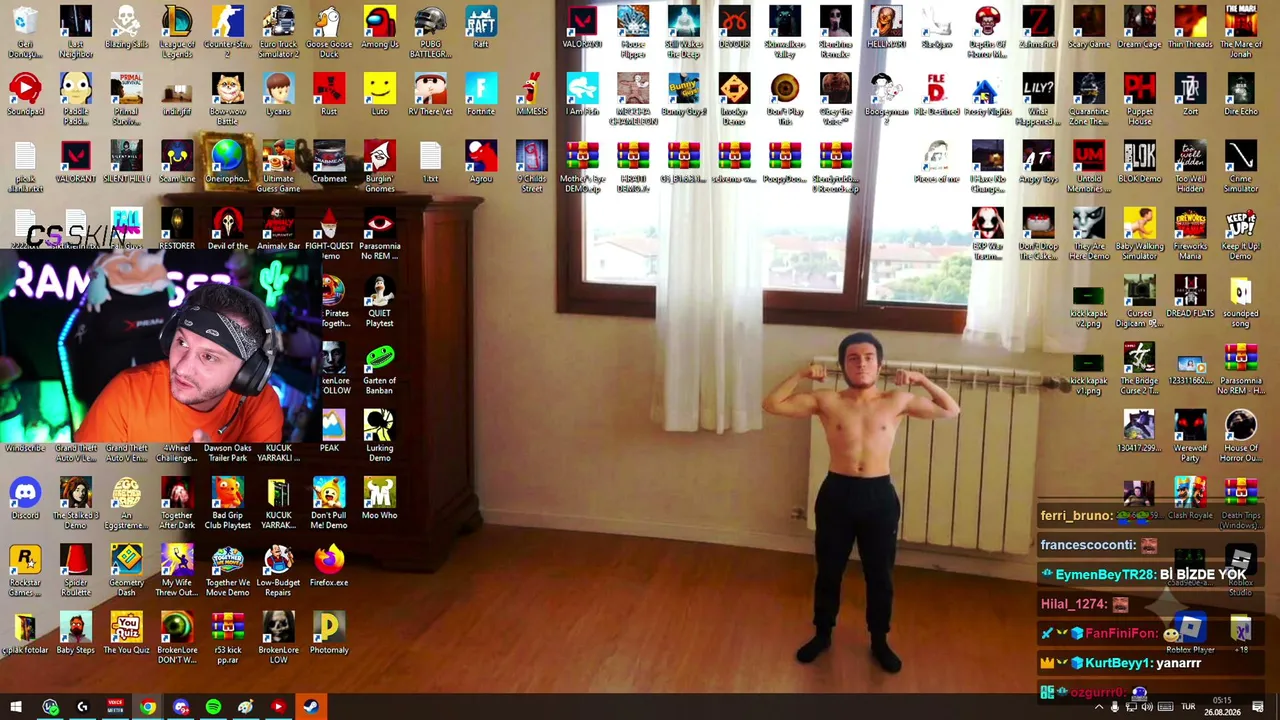The height and width of the screenshot is (720, 1280).
Task: Open the 1.txt file on desktop
Action: (430, 162)
